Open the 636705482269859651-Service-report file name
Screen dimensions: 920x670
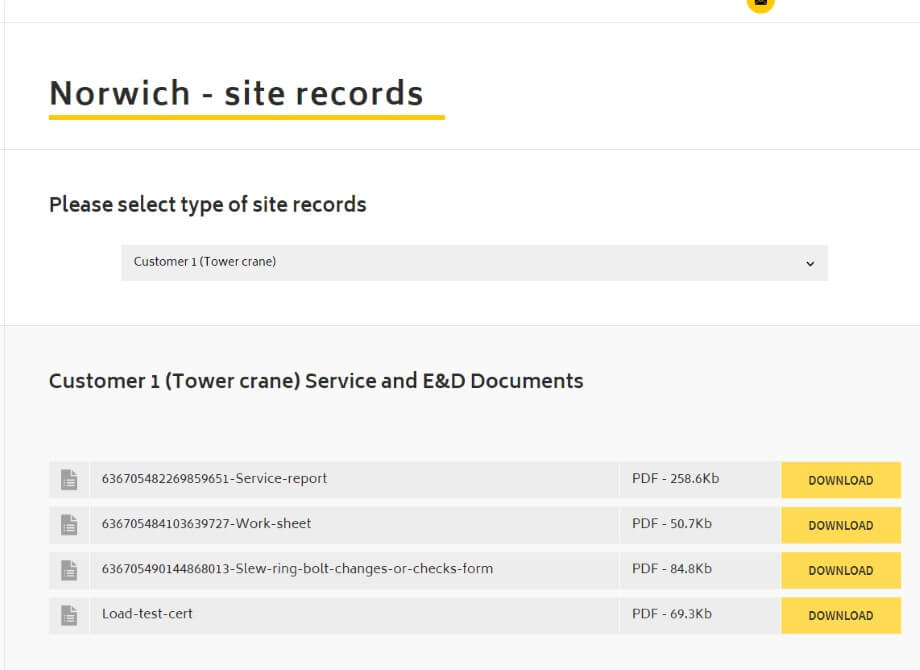click(214, 479)
